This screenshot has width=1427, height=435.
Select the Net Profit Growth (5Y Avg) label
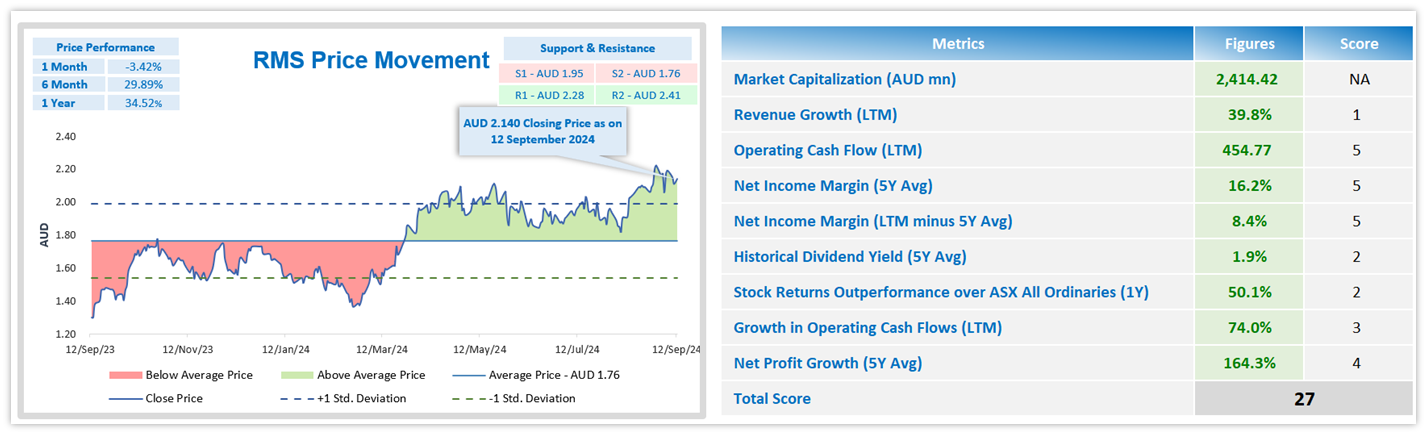tap(828, 362)
